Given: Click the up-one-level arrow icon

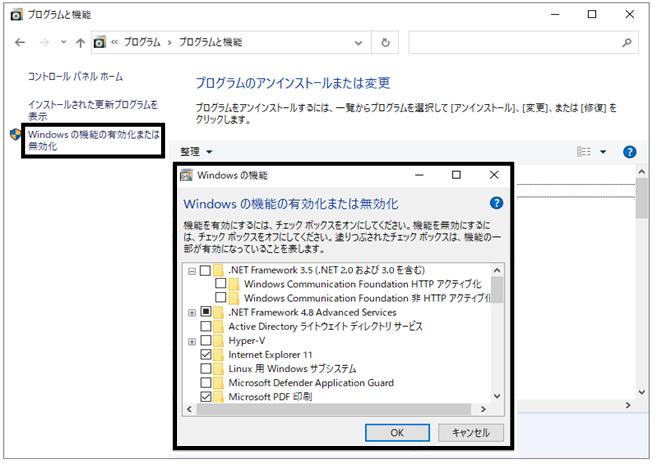Looking at the screenshot, I should (x=80, y=42).
